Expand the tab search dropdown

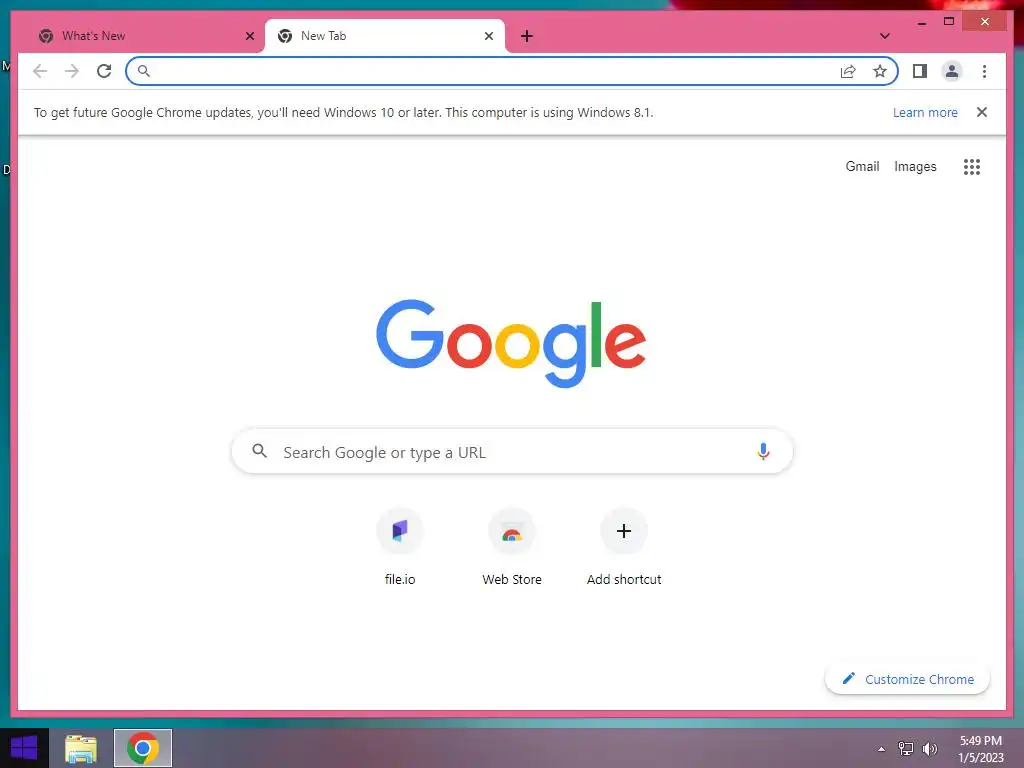coord(884,36)
